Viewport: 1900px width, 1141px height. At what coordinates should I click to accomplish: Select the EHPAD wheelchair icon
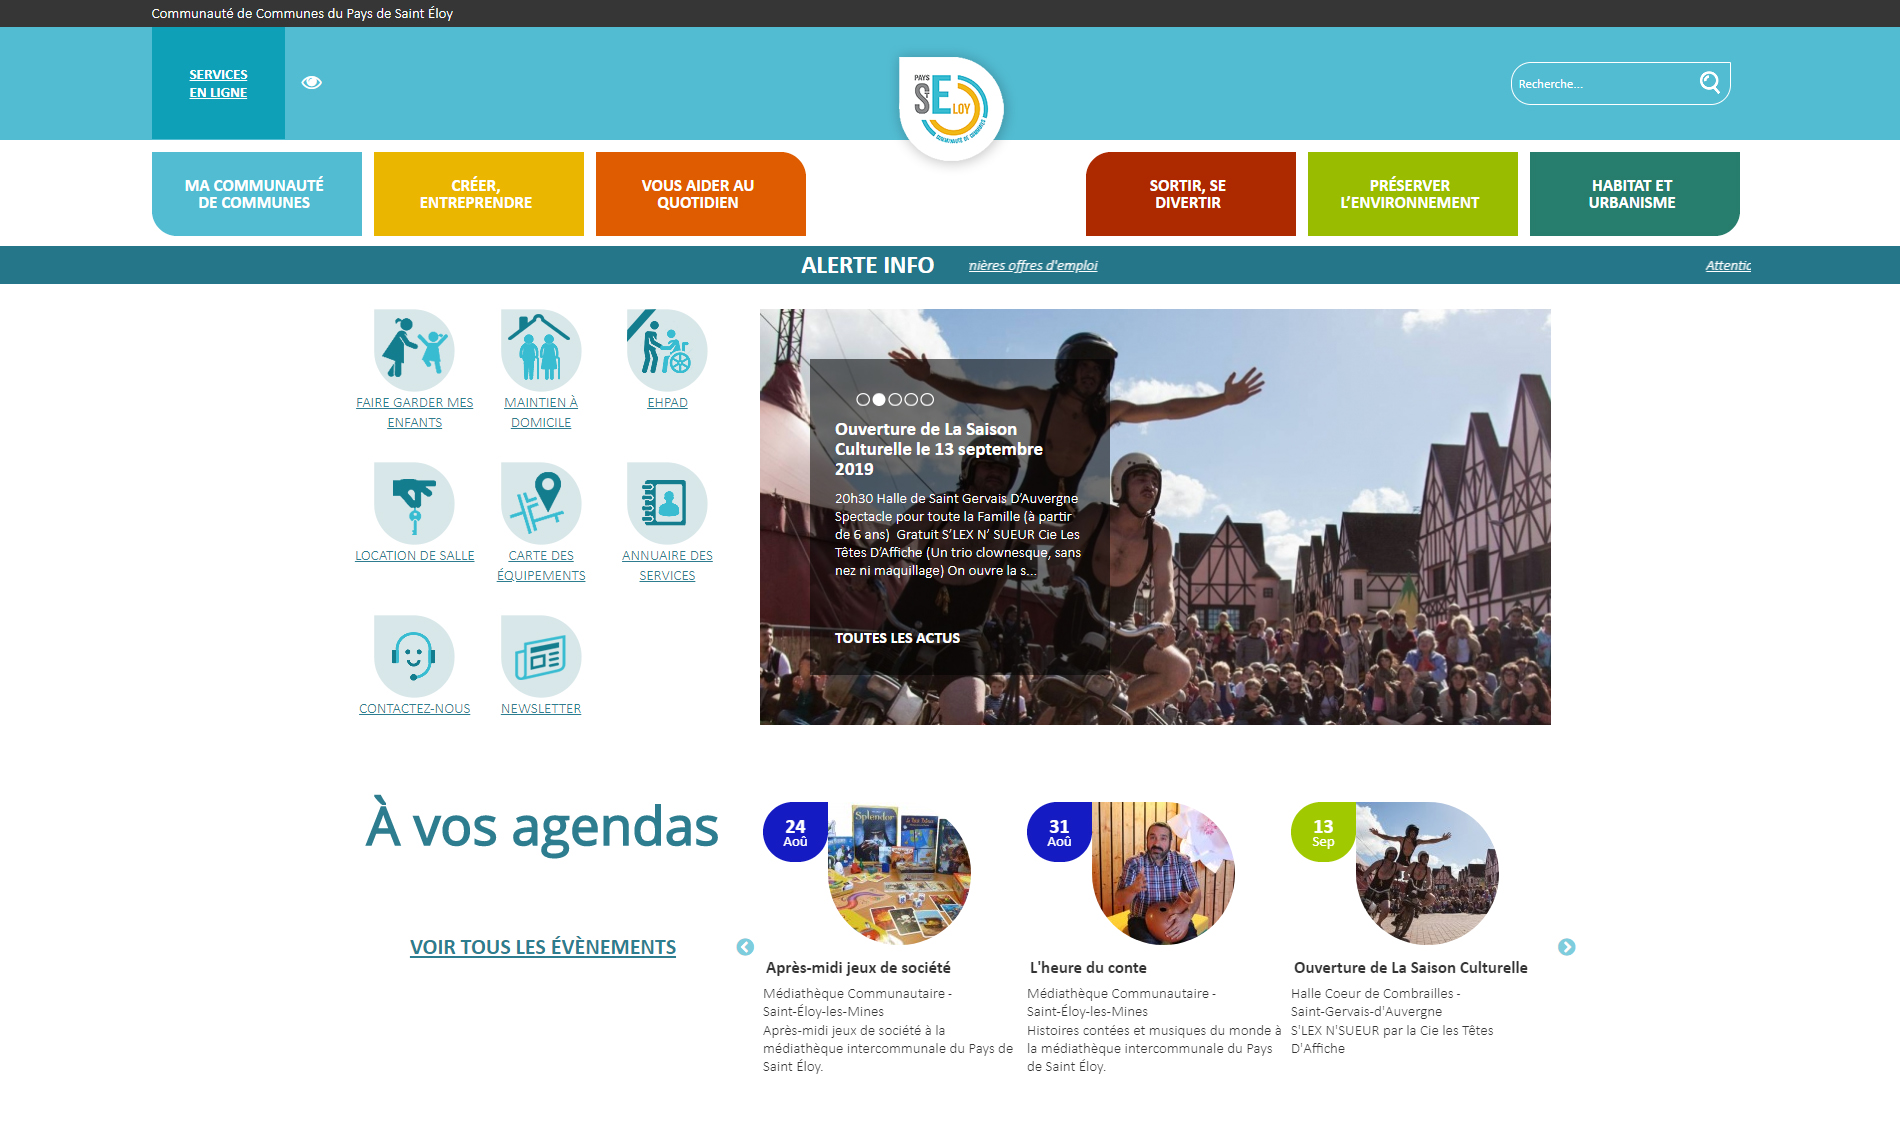667,350
